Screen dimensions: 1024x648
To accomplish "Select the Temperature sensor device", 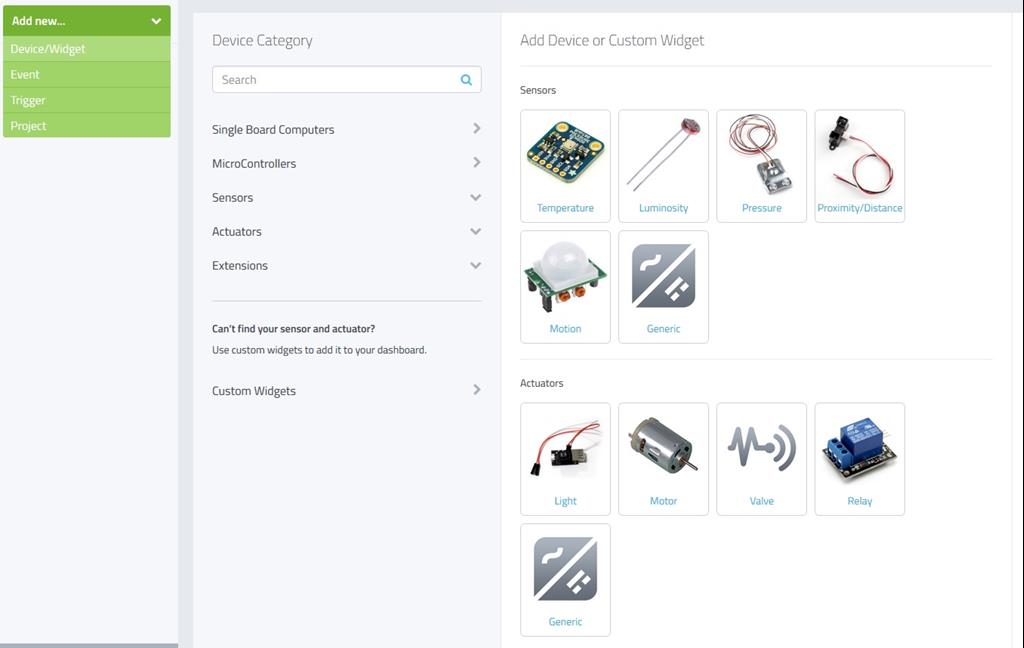I will (x=565, y=165).
